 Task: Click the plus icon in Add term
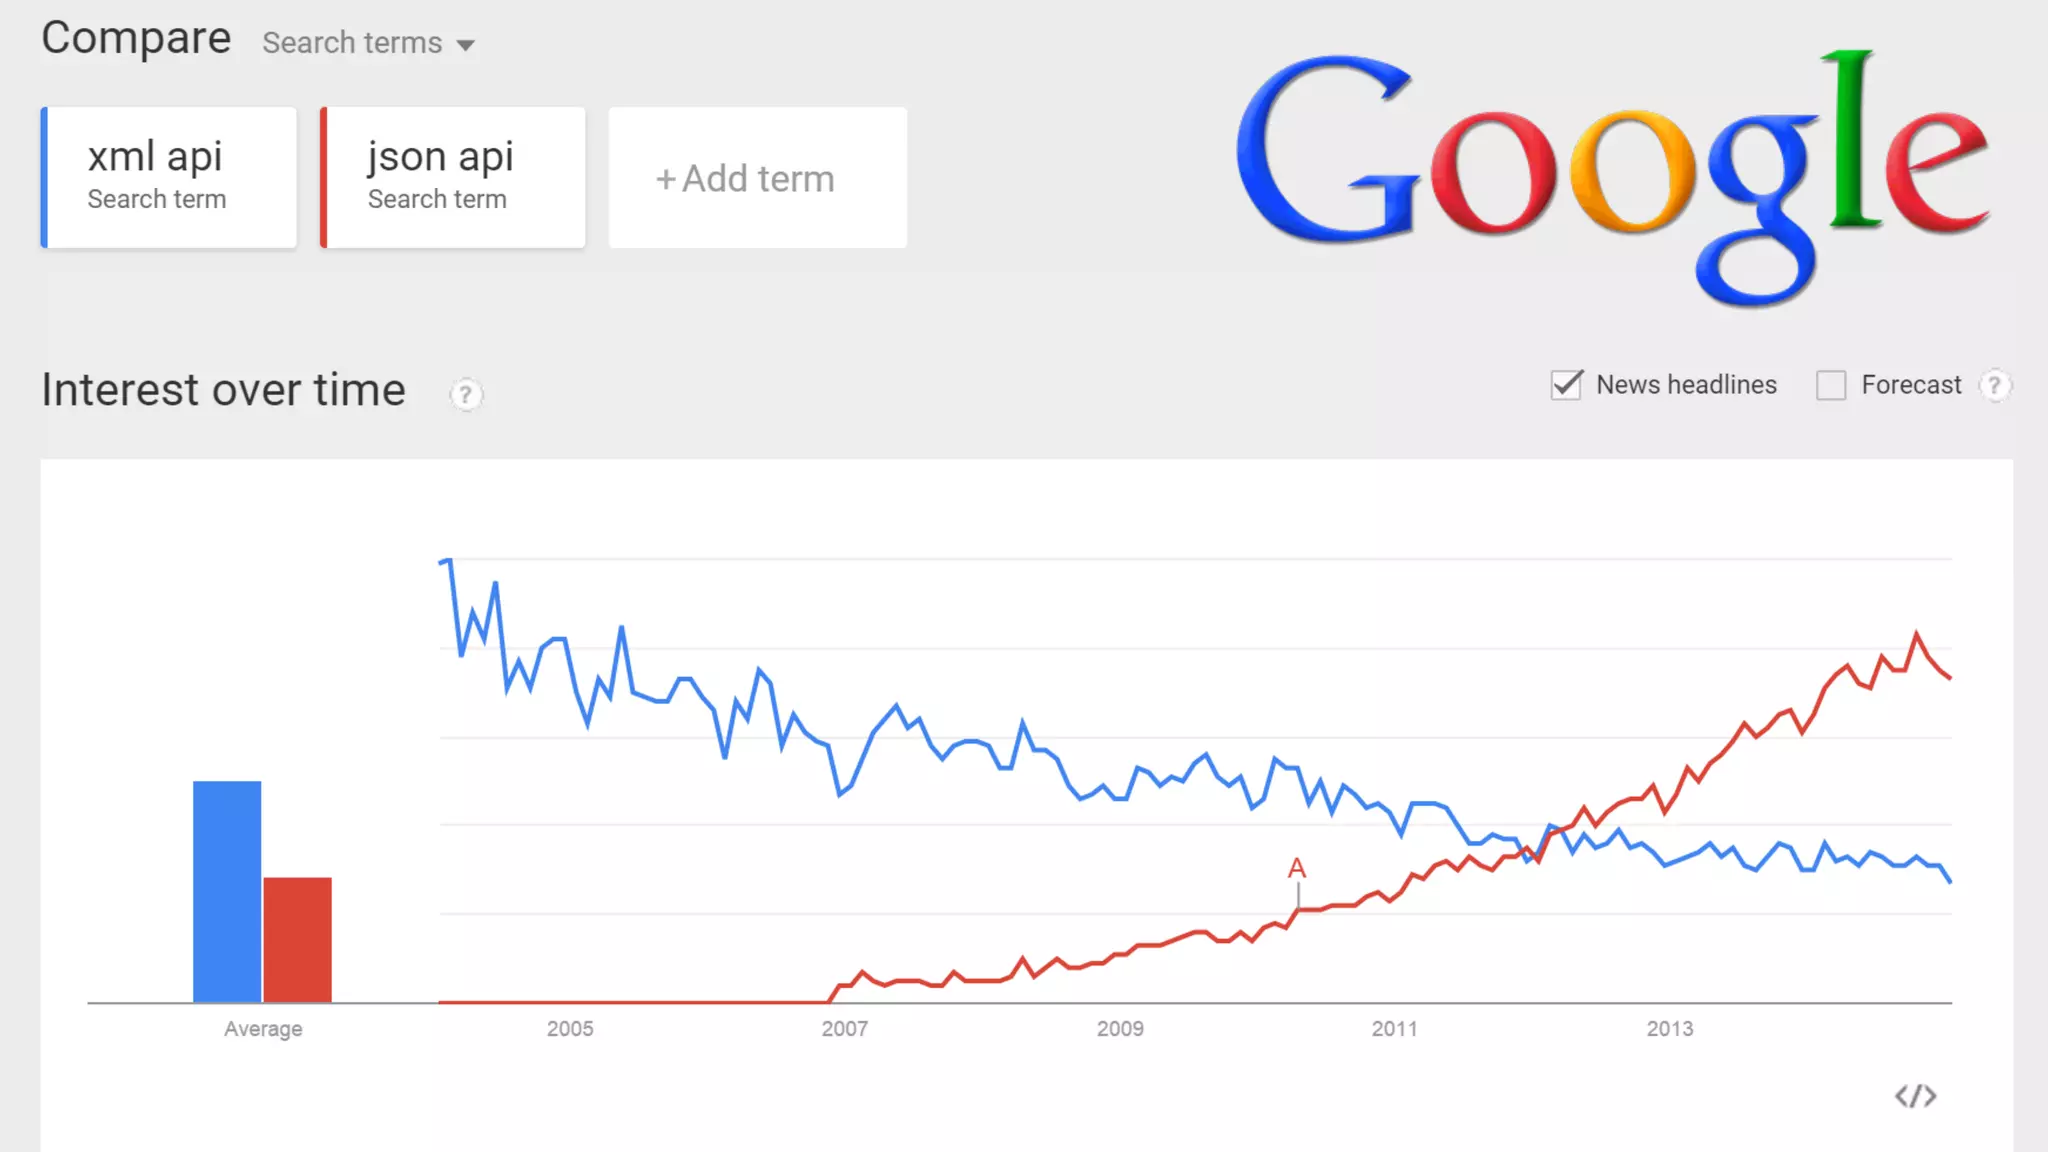tap(666, 179)
